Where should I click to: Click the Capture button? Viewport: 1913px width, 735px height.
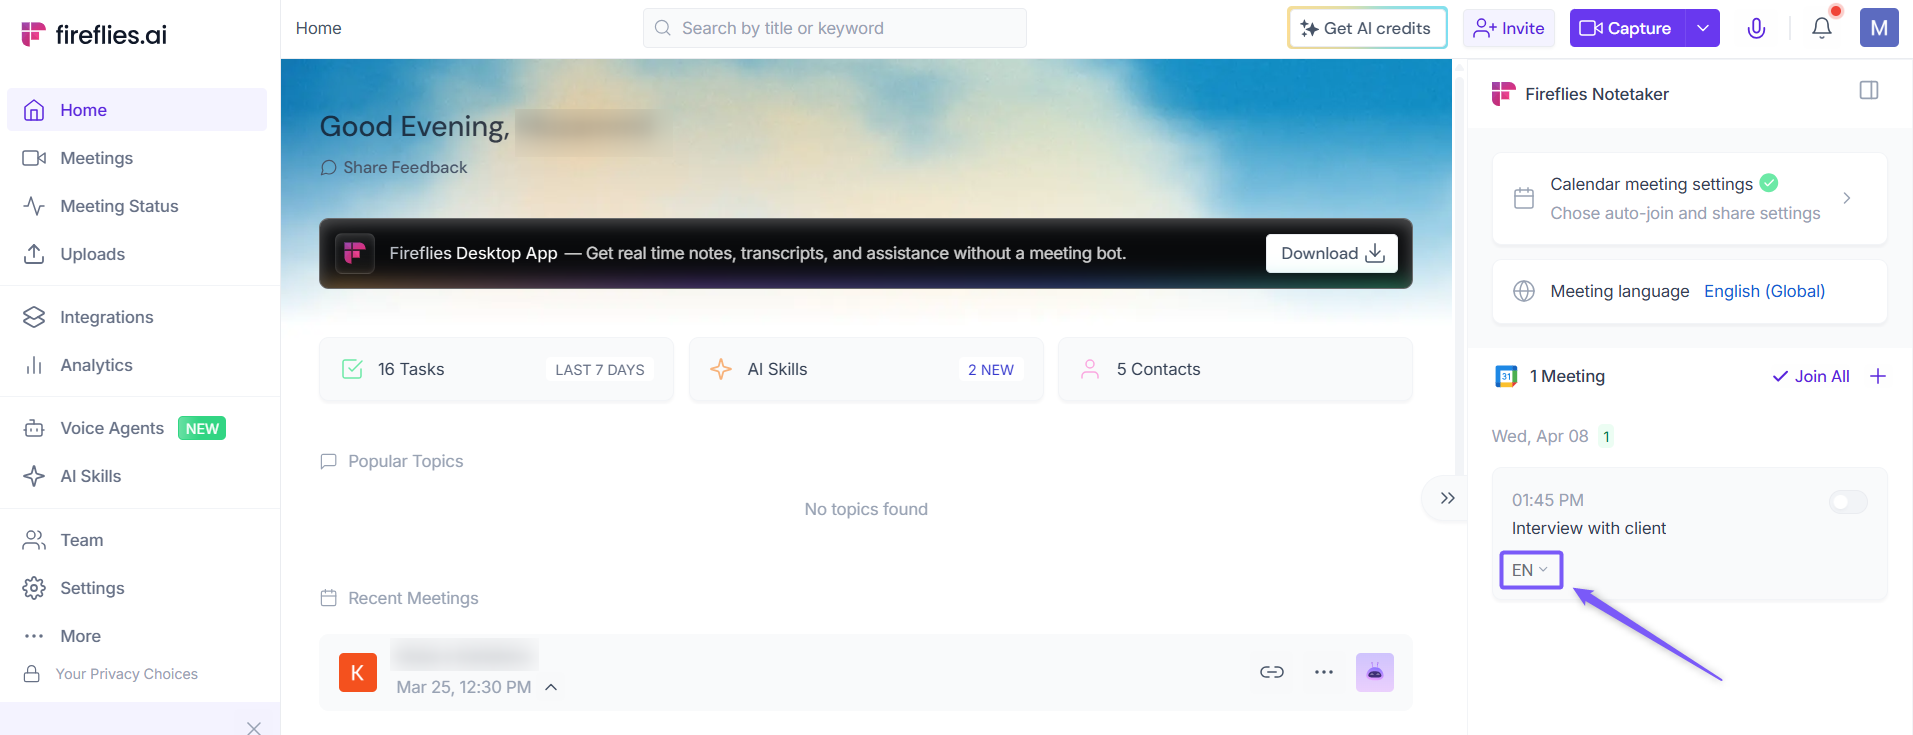point(1627,28)
